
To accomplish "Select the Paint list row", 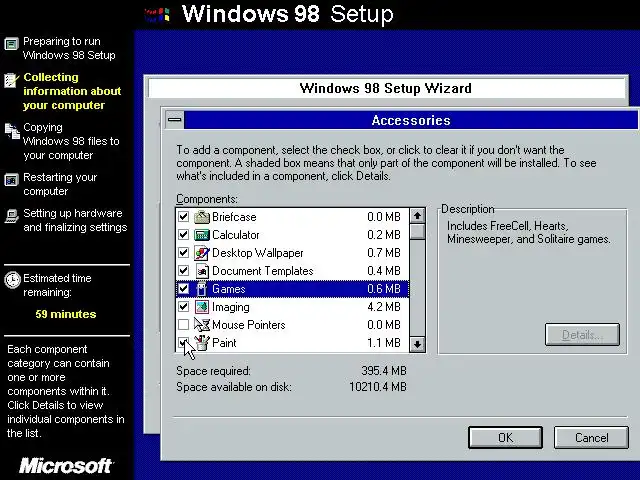I will point(292,342).
